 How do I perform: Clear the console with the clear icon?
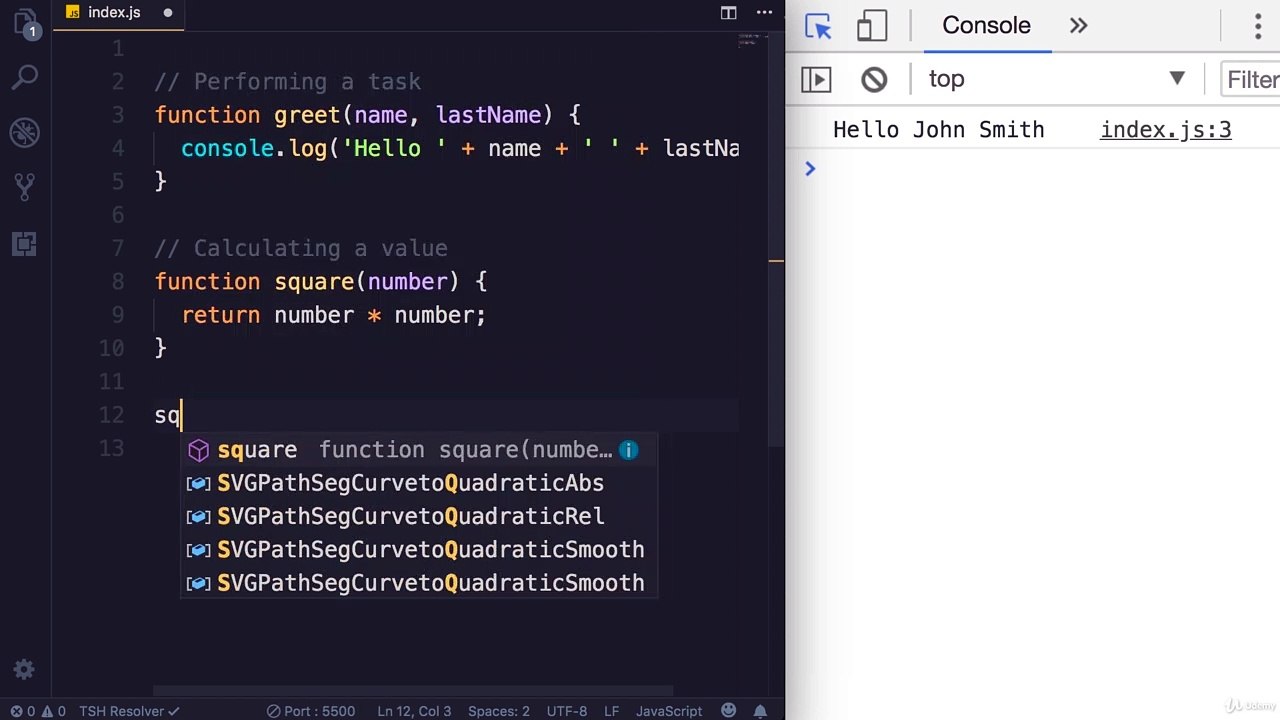(x=874, y=79)
